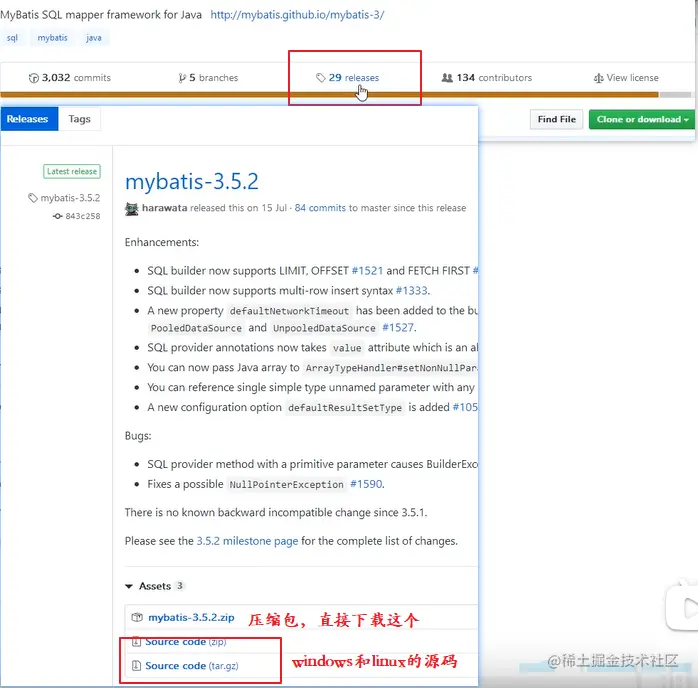Click the file icon beside Source code (tar.gz)
Viewport: 698px width, 688px height.
pyautogui.click(x=136, y=666)
